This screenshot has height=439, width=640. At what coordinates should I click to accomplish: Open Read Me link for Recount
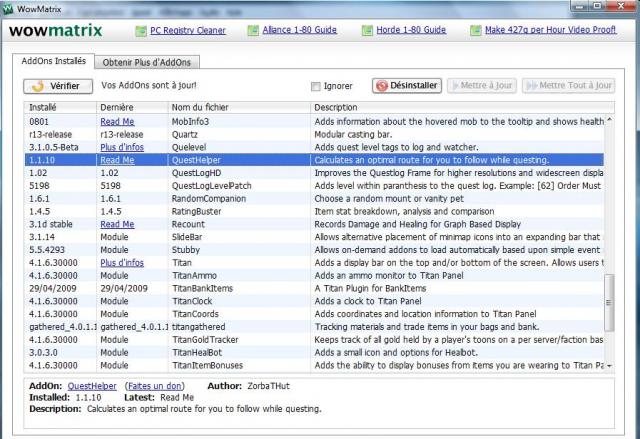[118, 224]
